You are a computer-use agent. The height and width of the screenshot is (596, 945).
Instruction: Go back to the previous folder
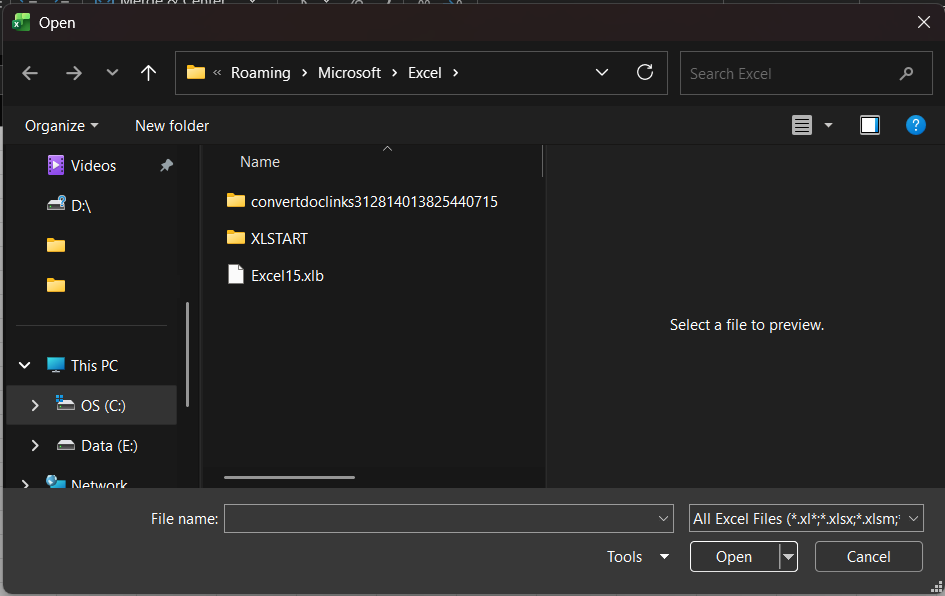click(30, 74)
